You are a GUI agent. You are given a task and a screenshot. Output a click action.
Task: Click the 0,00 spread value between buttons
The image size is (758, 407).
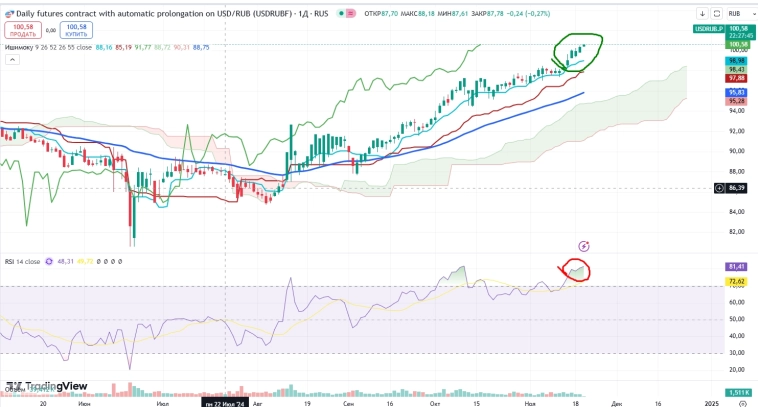(x=51, y=31)
